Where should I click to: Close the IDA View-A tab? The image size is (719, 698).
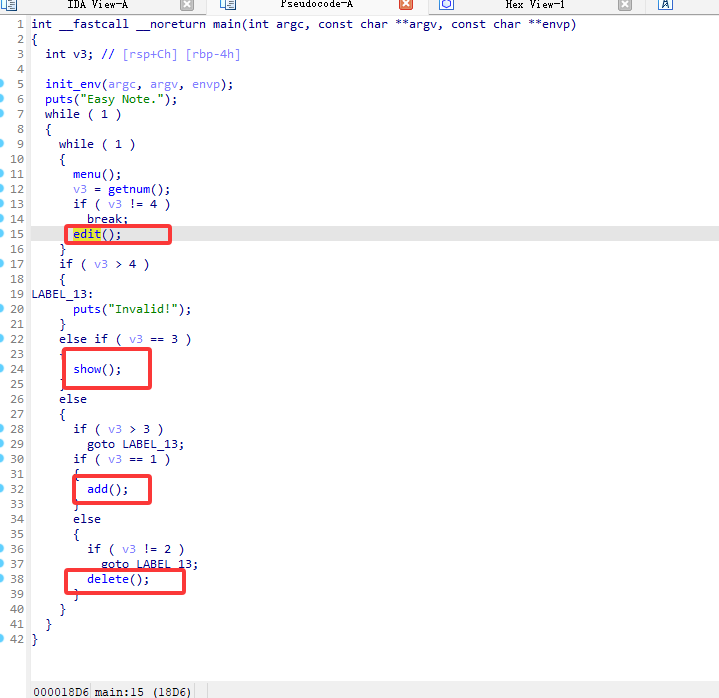(187, 5)
